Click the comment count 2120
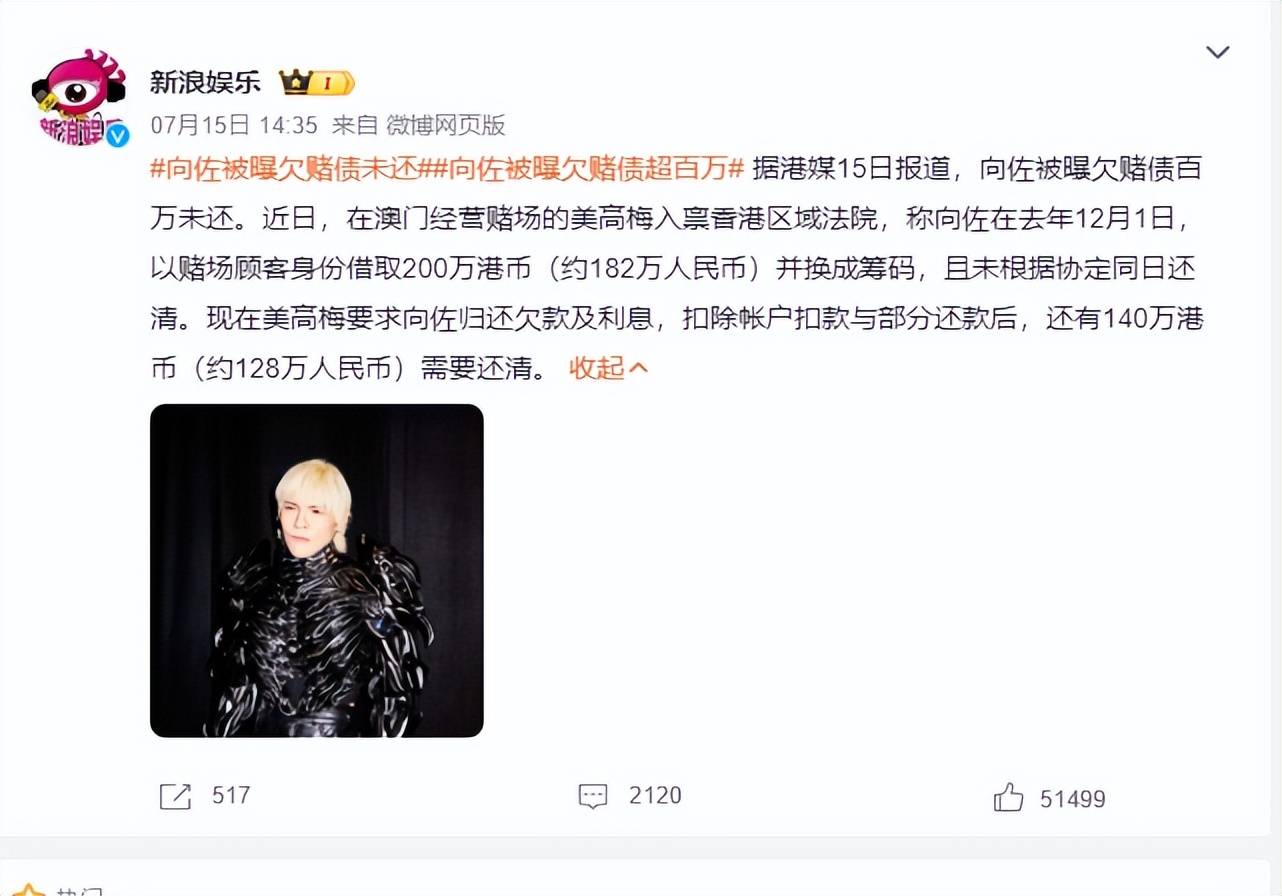This screenshot has height=896, width=1282. click(655, 796)
